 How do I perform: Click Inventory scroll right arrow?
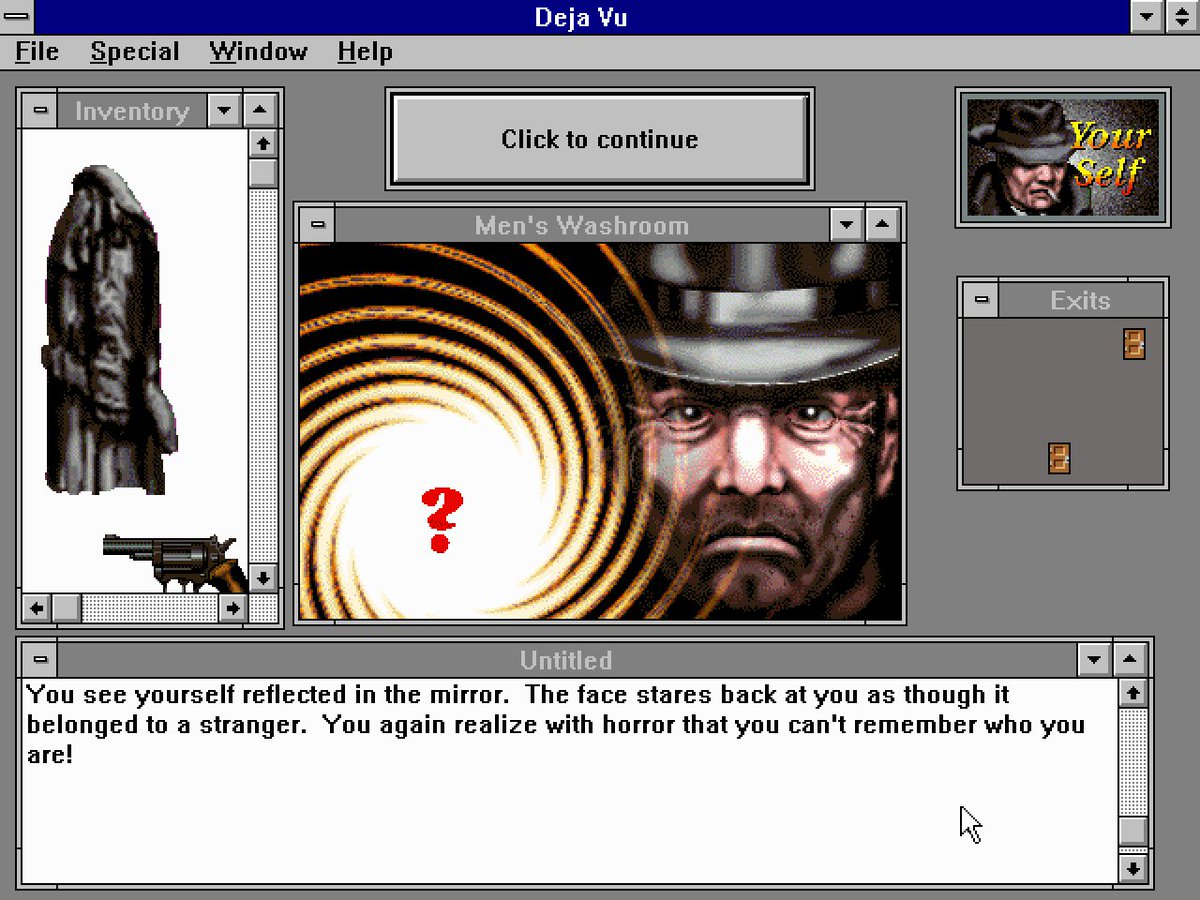(233, 607)
